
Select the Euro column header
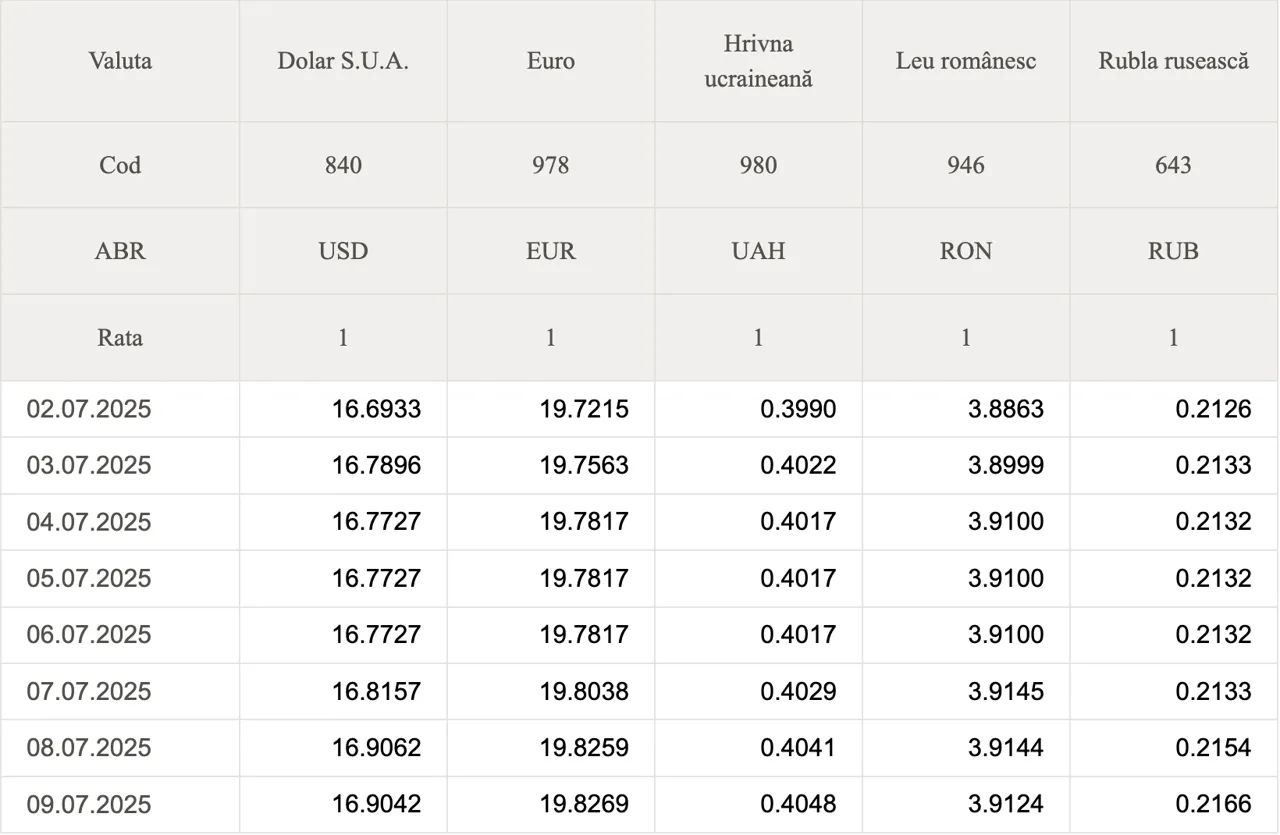[551, 61]
